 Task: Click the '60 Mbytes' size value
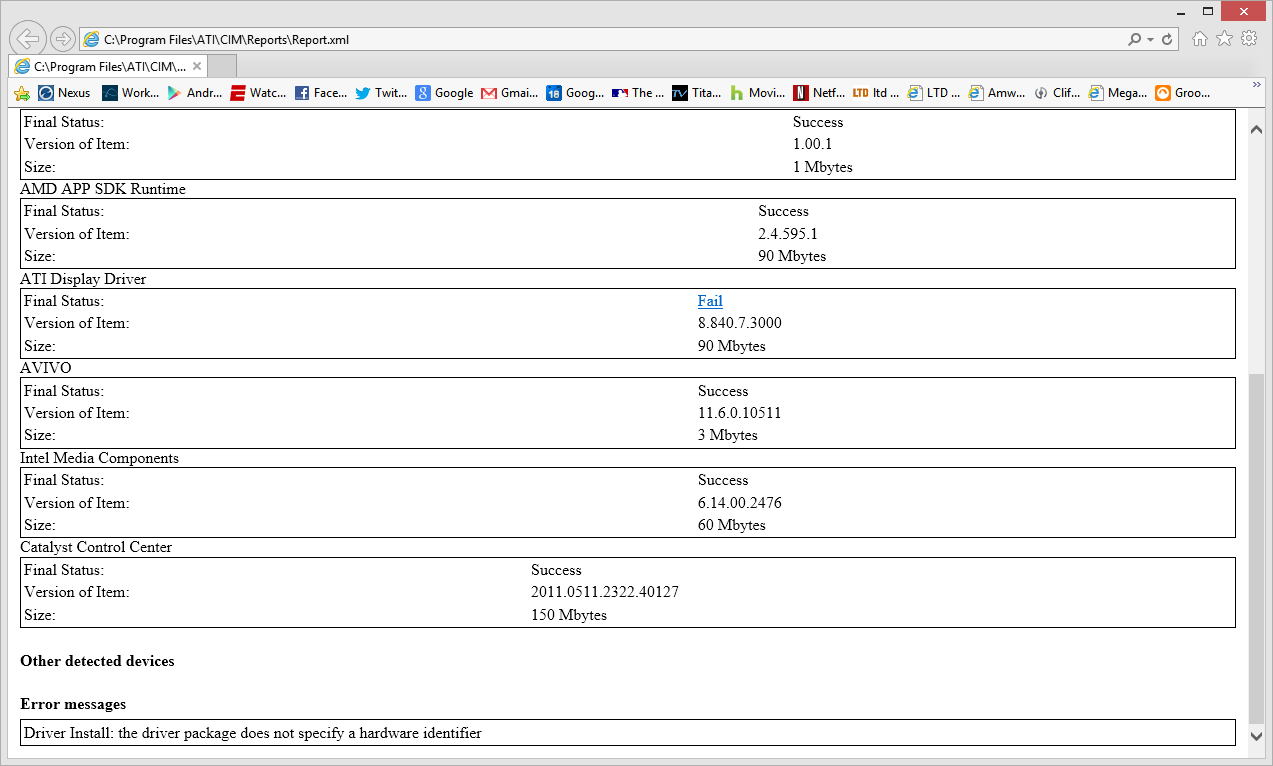tap(732, 525)
